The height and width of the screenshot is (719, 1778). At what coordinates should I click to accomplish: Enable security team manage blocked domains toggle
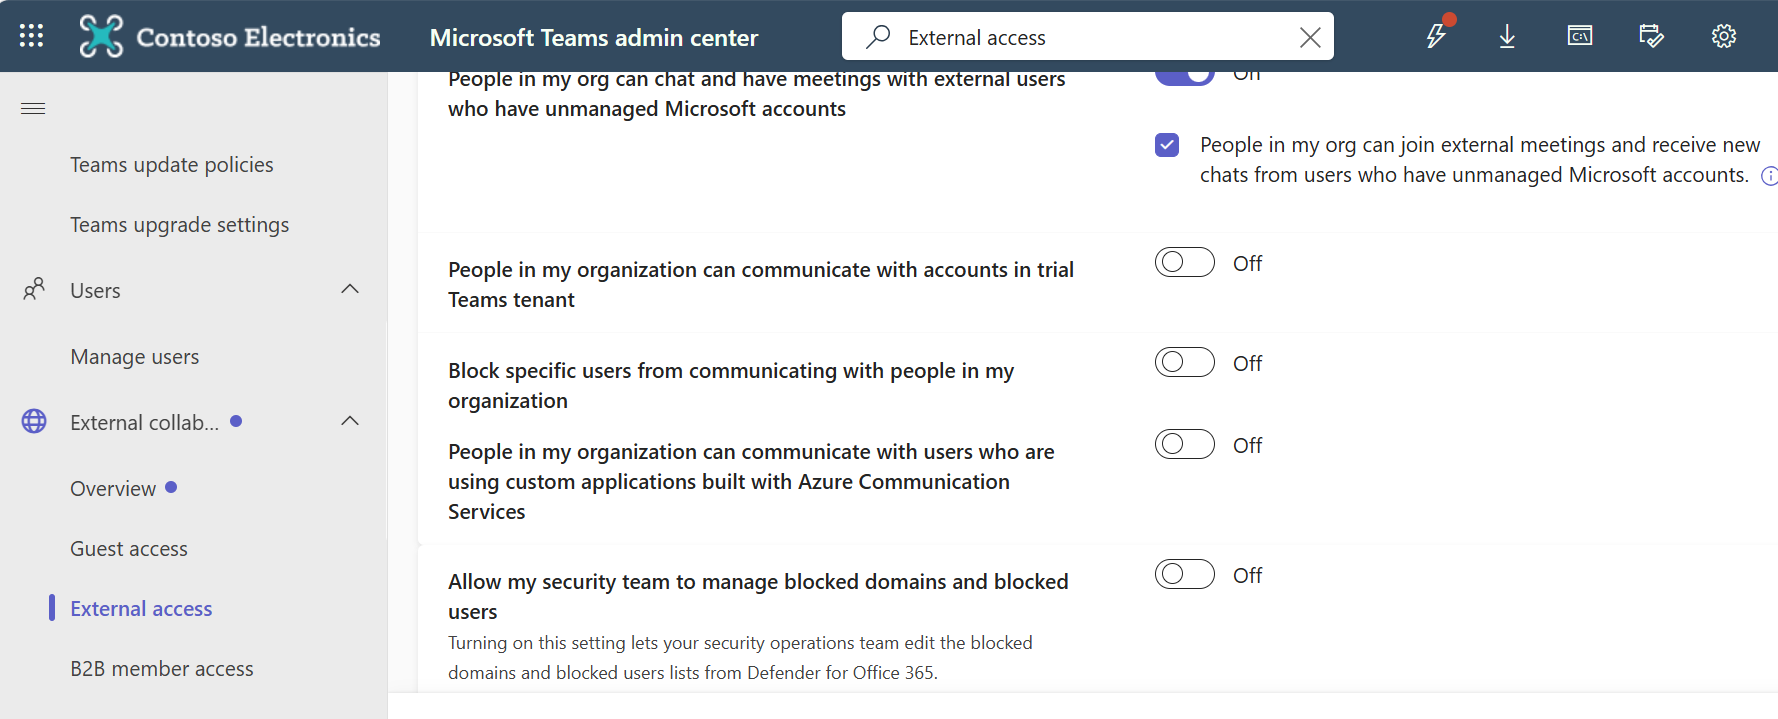(1184, 574)
